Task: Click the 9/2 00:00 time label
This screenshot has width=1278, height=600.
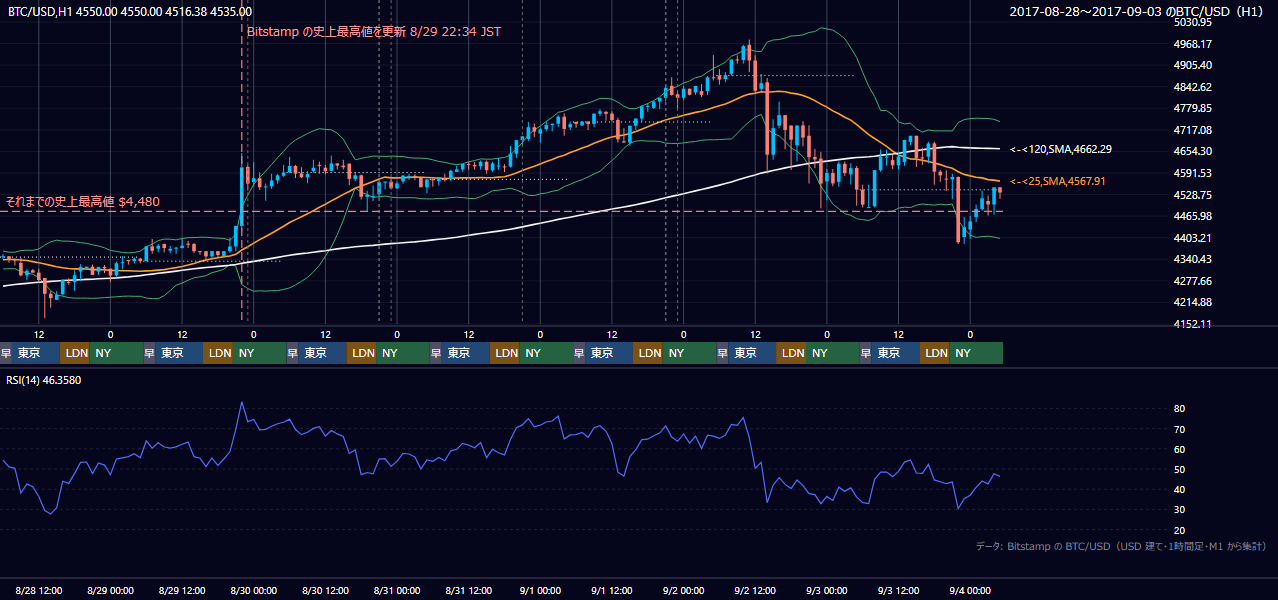Action: pos(684,590)
